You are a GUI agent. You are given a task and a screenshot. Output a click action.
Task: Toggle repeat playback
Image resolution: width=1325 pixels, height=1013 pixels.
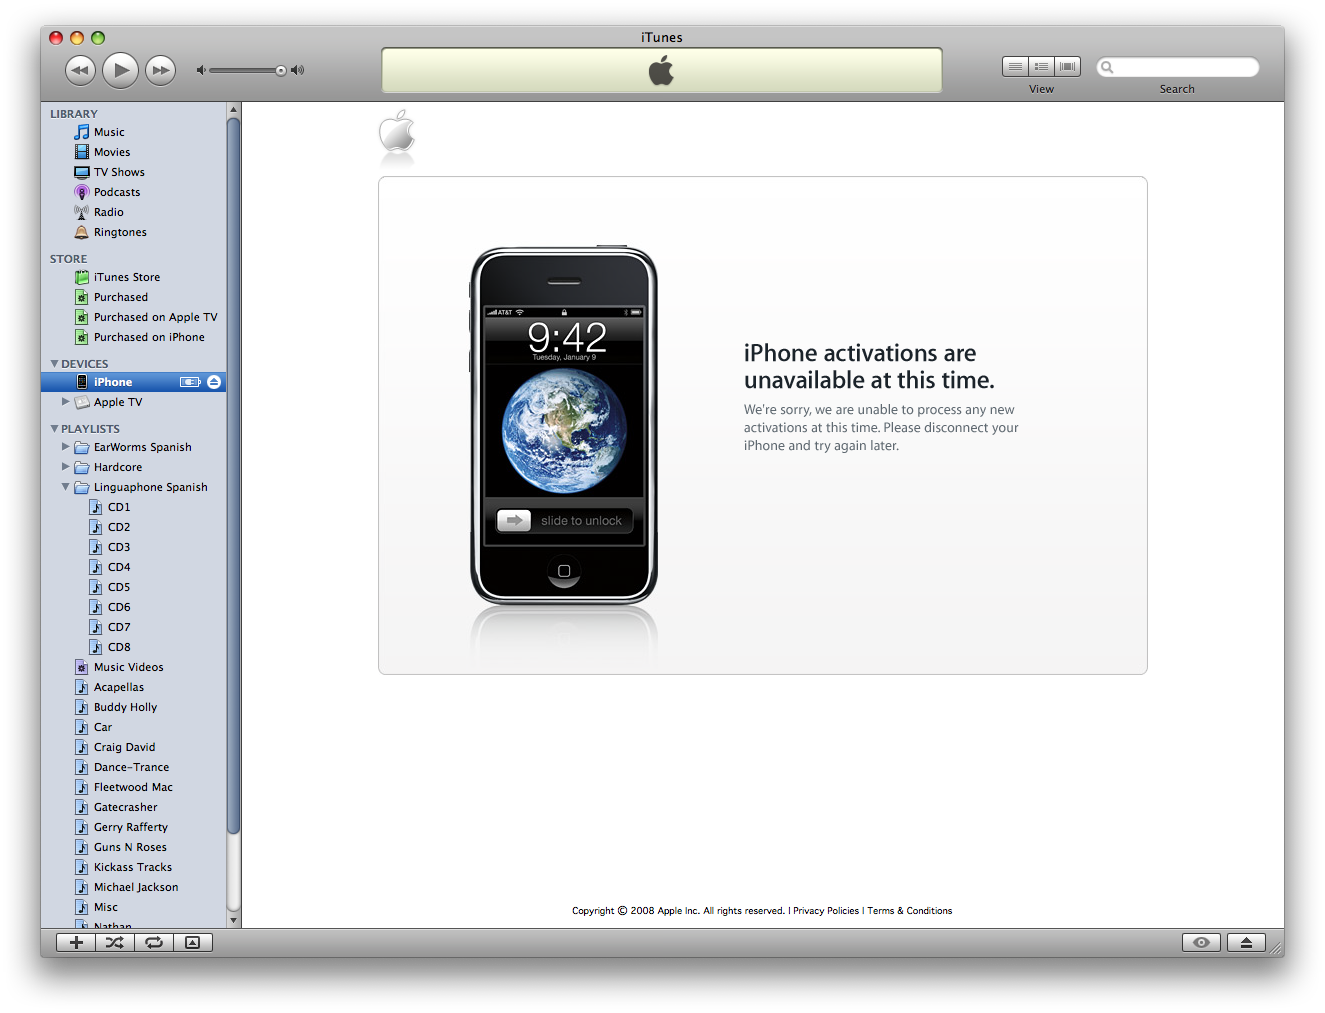pos(154,942)
